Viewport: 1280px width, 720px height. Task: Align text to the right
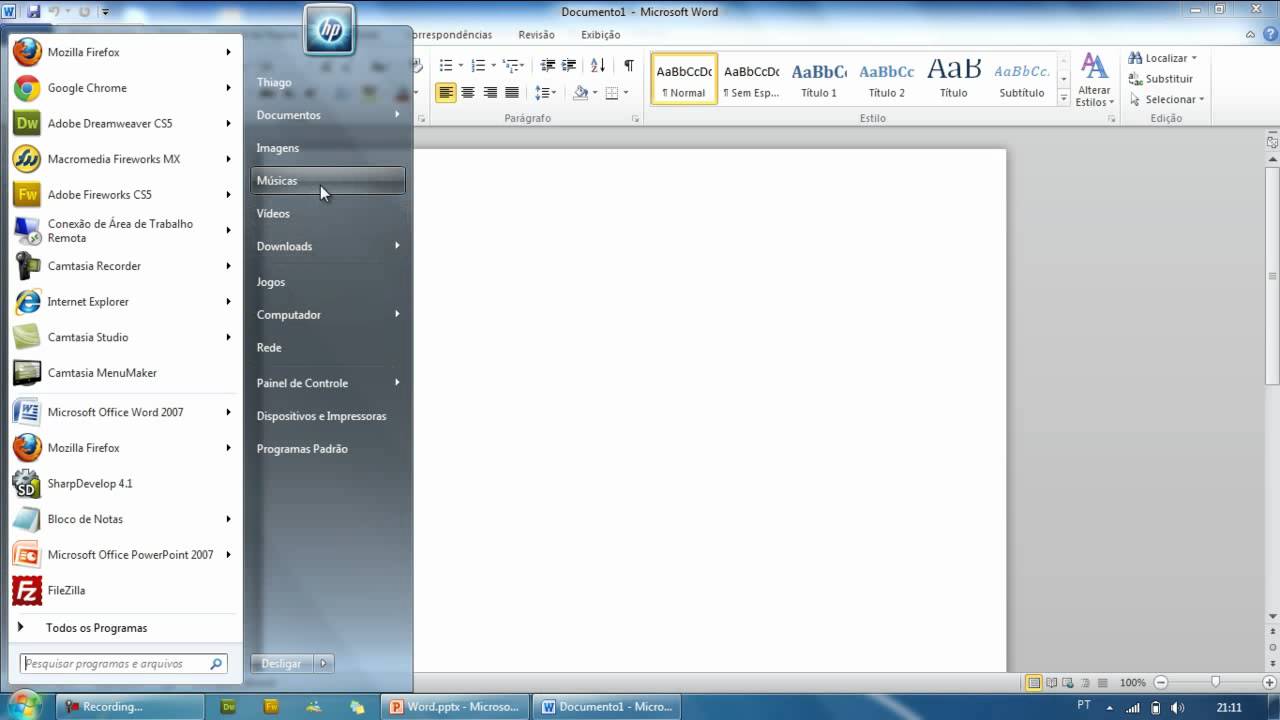pyautogui.click(x=490, y=93)
